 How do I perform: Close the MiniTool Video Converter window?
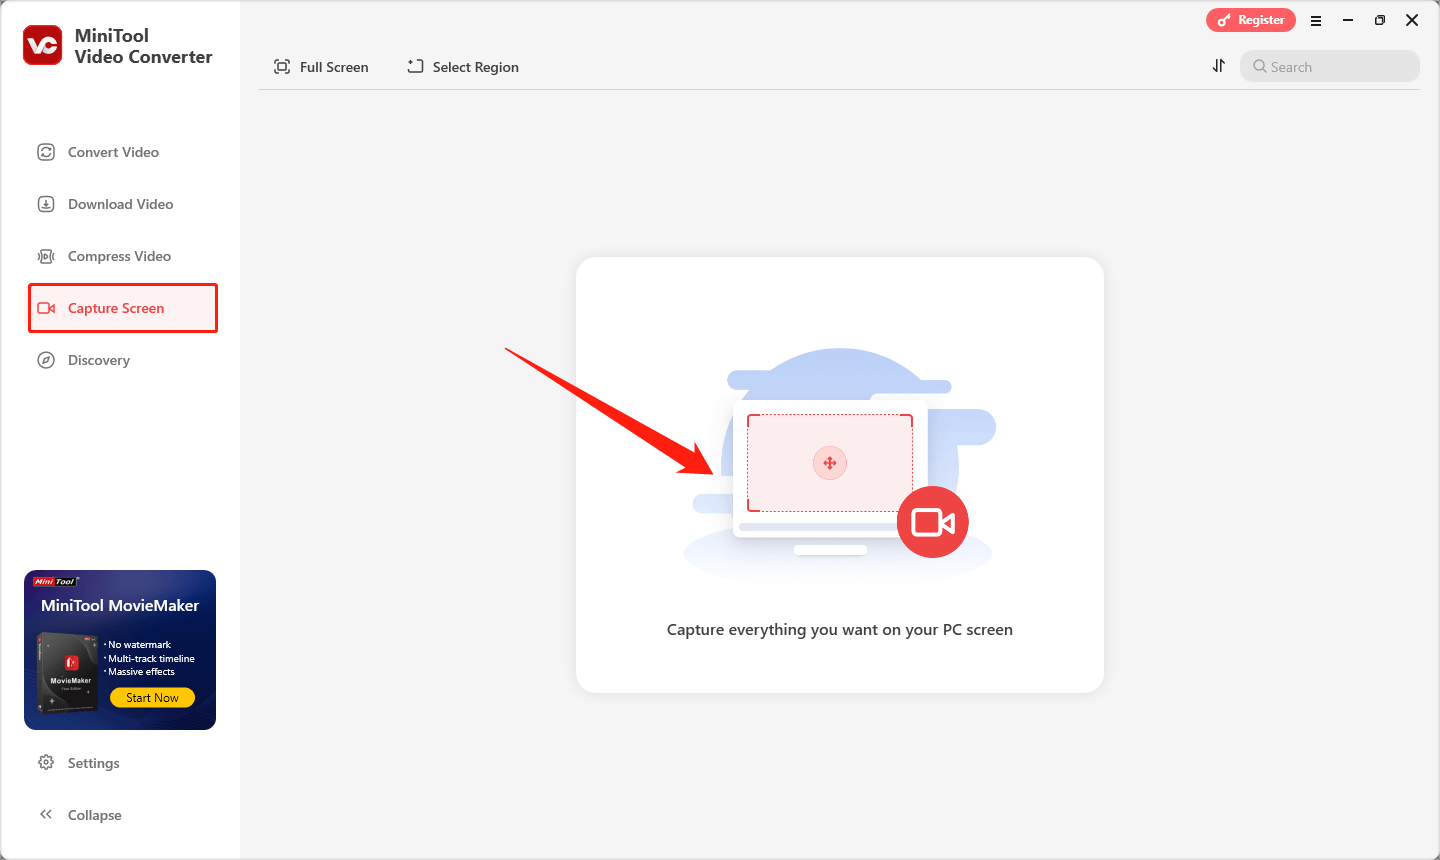coord(1412,20)
